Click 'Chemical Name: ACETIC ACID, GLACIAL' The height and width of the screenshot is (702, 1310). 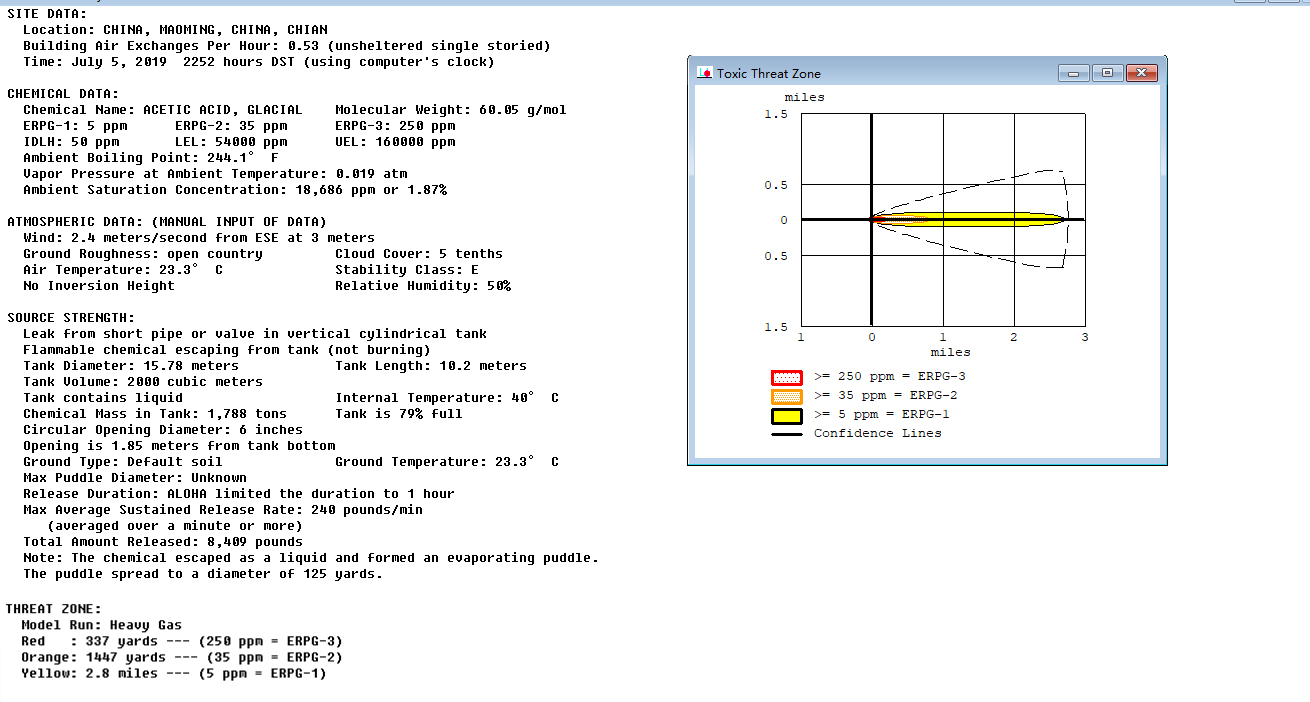point(163,110)
